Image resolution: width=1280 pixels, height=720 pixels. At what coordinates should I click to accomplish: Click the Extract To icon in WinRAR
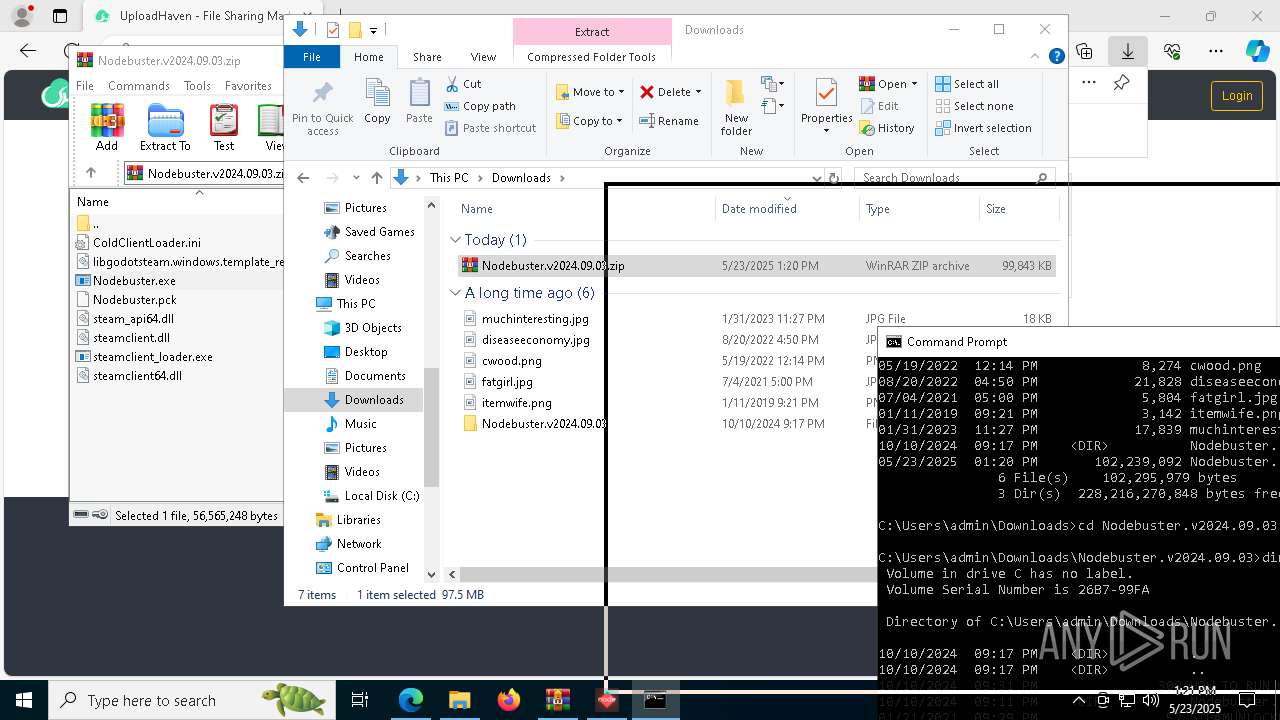[x=165, y=127]
